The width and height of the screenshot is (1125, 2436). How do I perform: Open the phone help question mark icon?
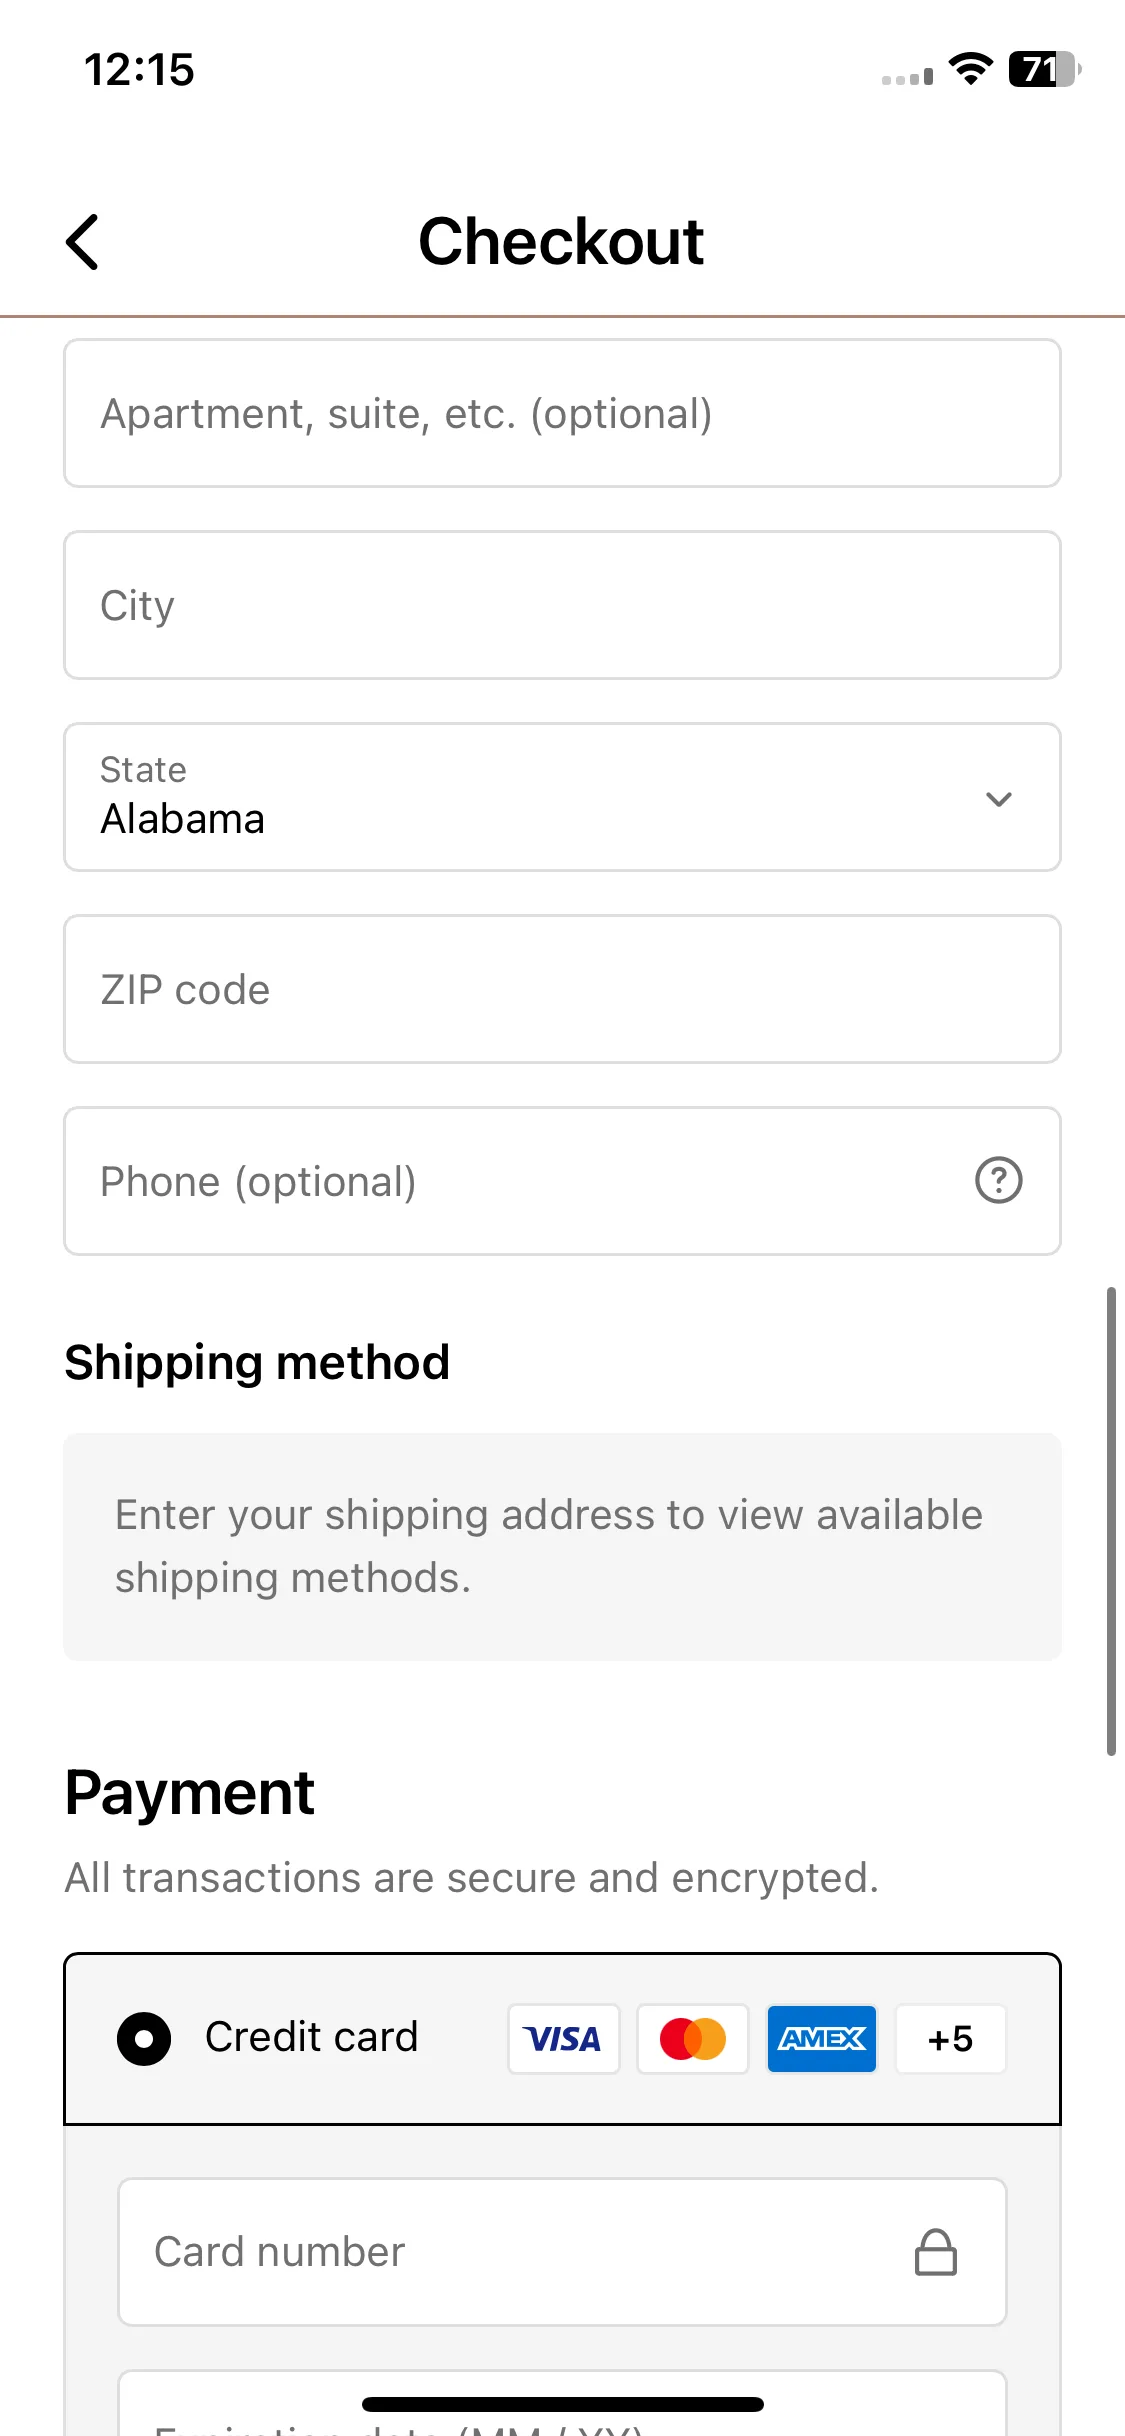click(998, 1180)
